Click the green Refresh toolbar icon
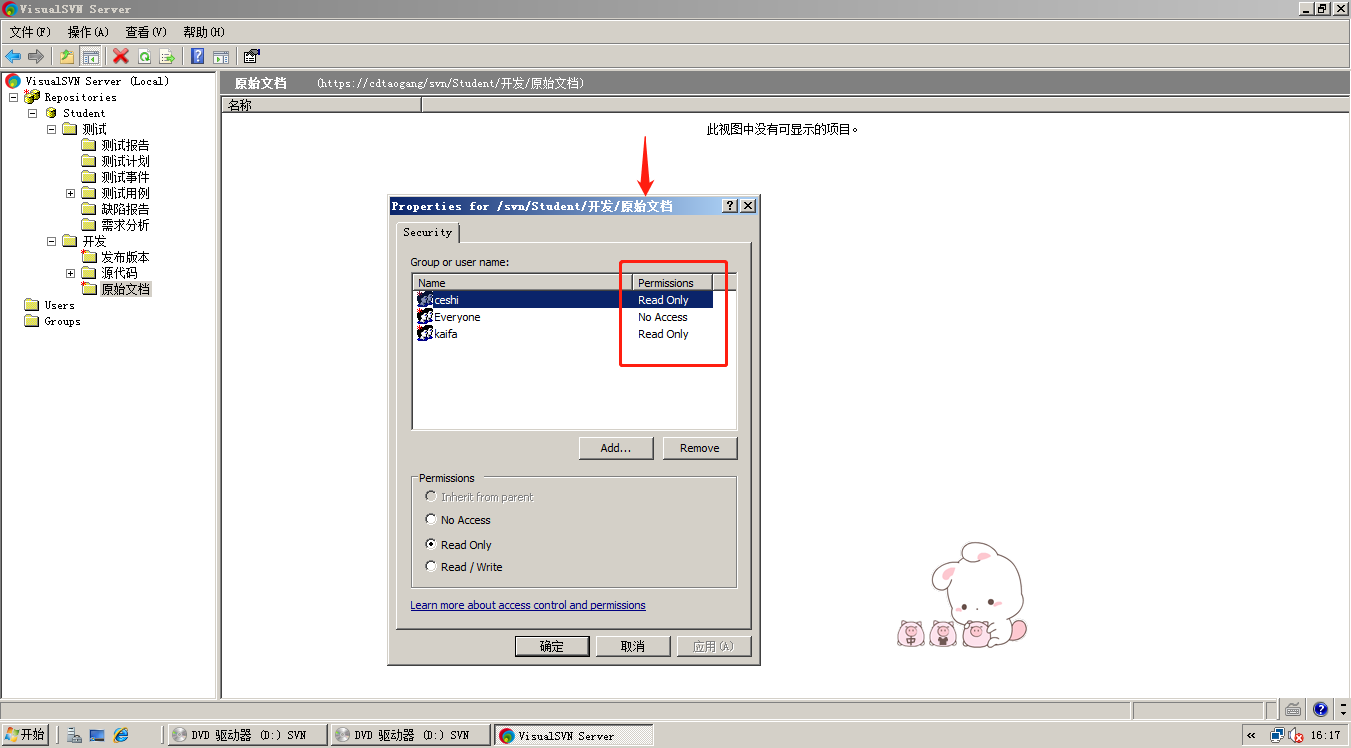 [144, 56]
